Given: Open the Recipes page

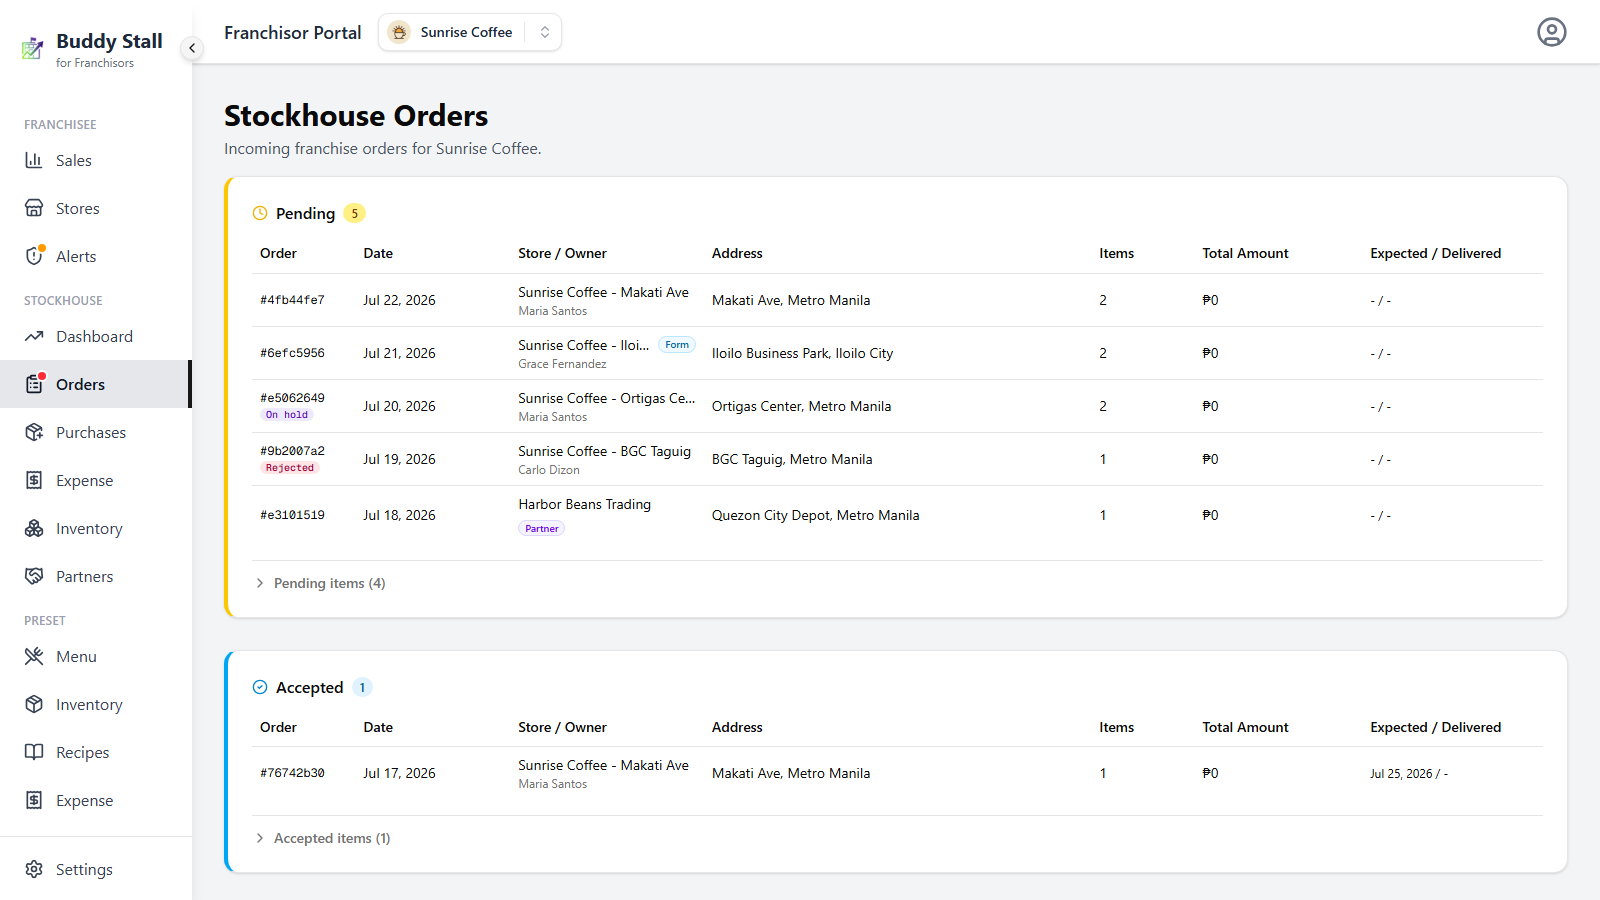Looking at the screenshot, I should click(x=96, y=752).
